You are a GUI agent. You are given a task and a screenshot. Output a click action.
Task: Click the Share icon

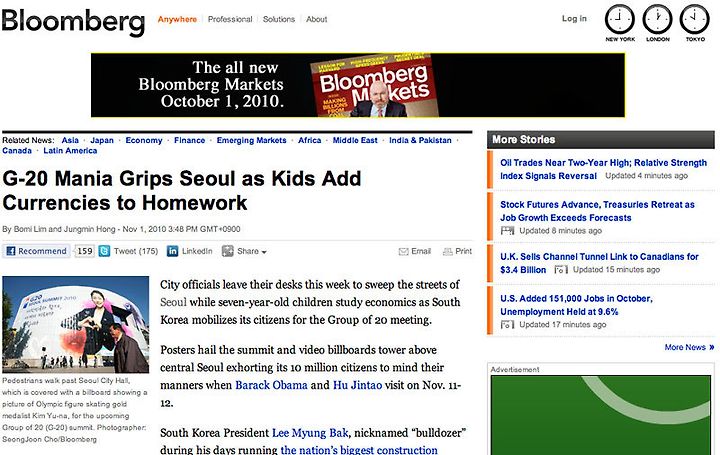[227, 251]
